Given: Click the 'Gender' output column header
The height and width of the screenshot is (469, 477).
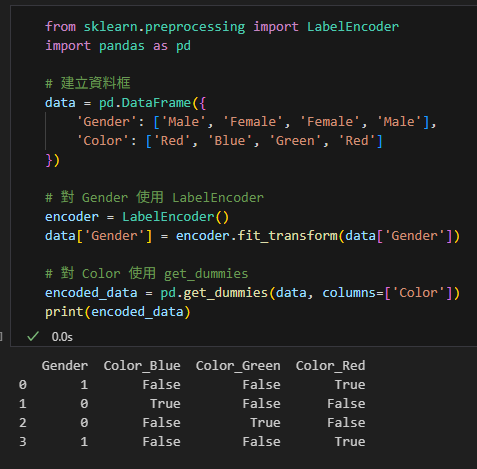Looking at the screenshot, I should tap(65, 366).
